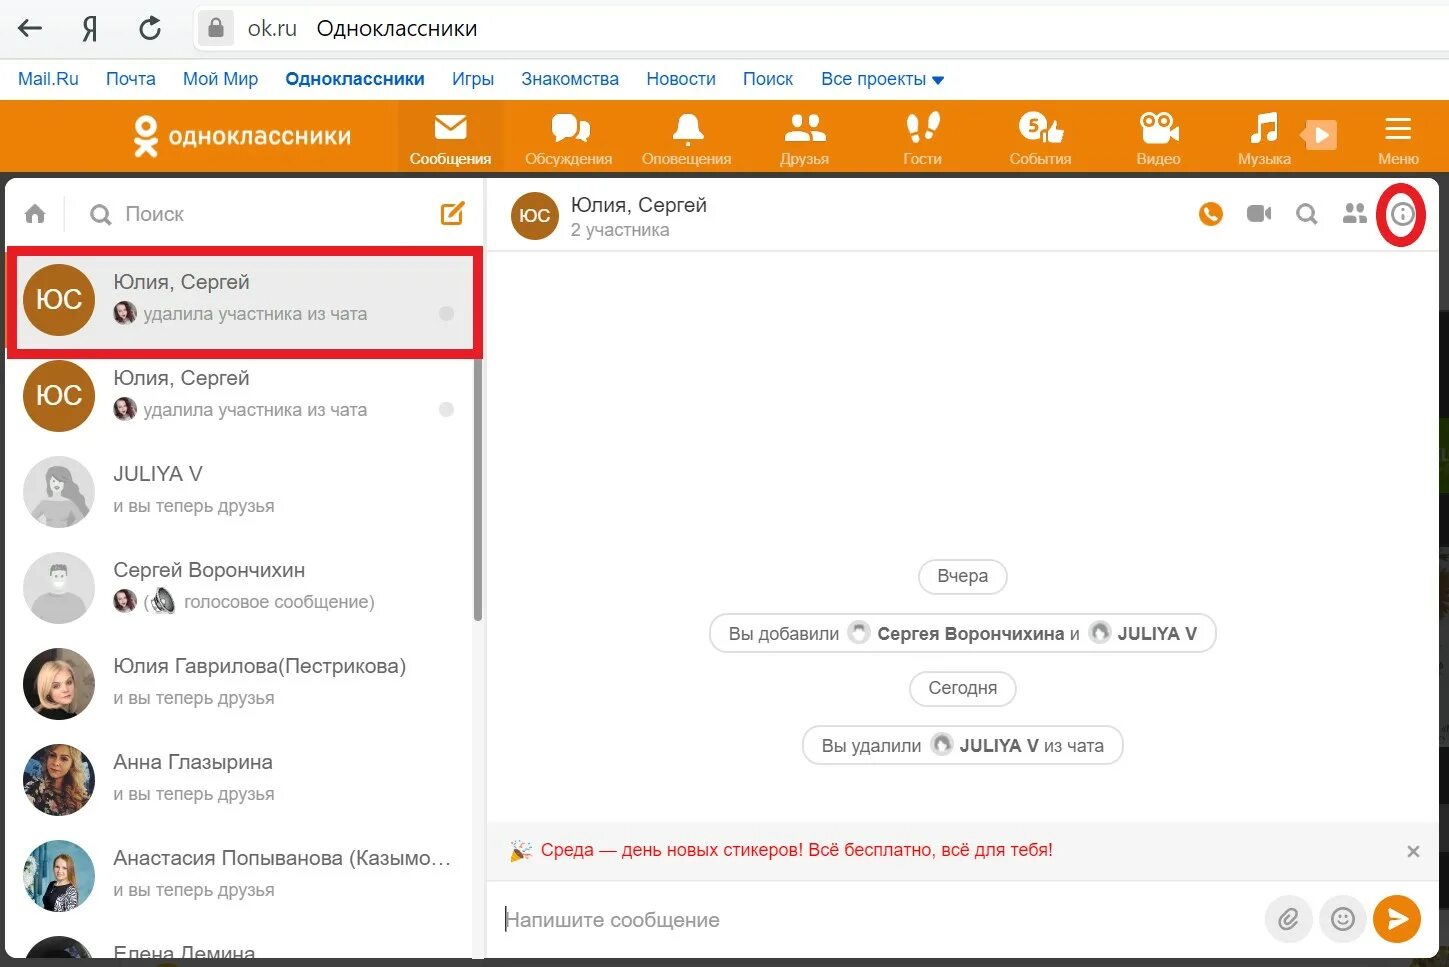Image resolution: width=1449 pixels, height=967 pixels.
Task: Open the Одноклассники link in top bar
Action: point(355,79)
